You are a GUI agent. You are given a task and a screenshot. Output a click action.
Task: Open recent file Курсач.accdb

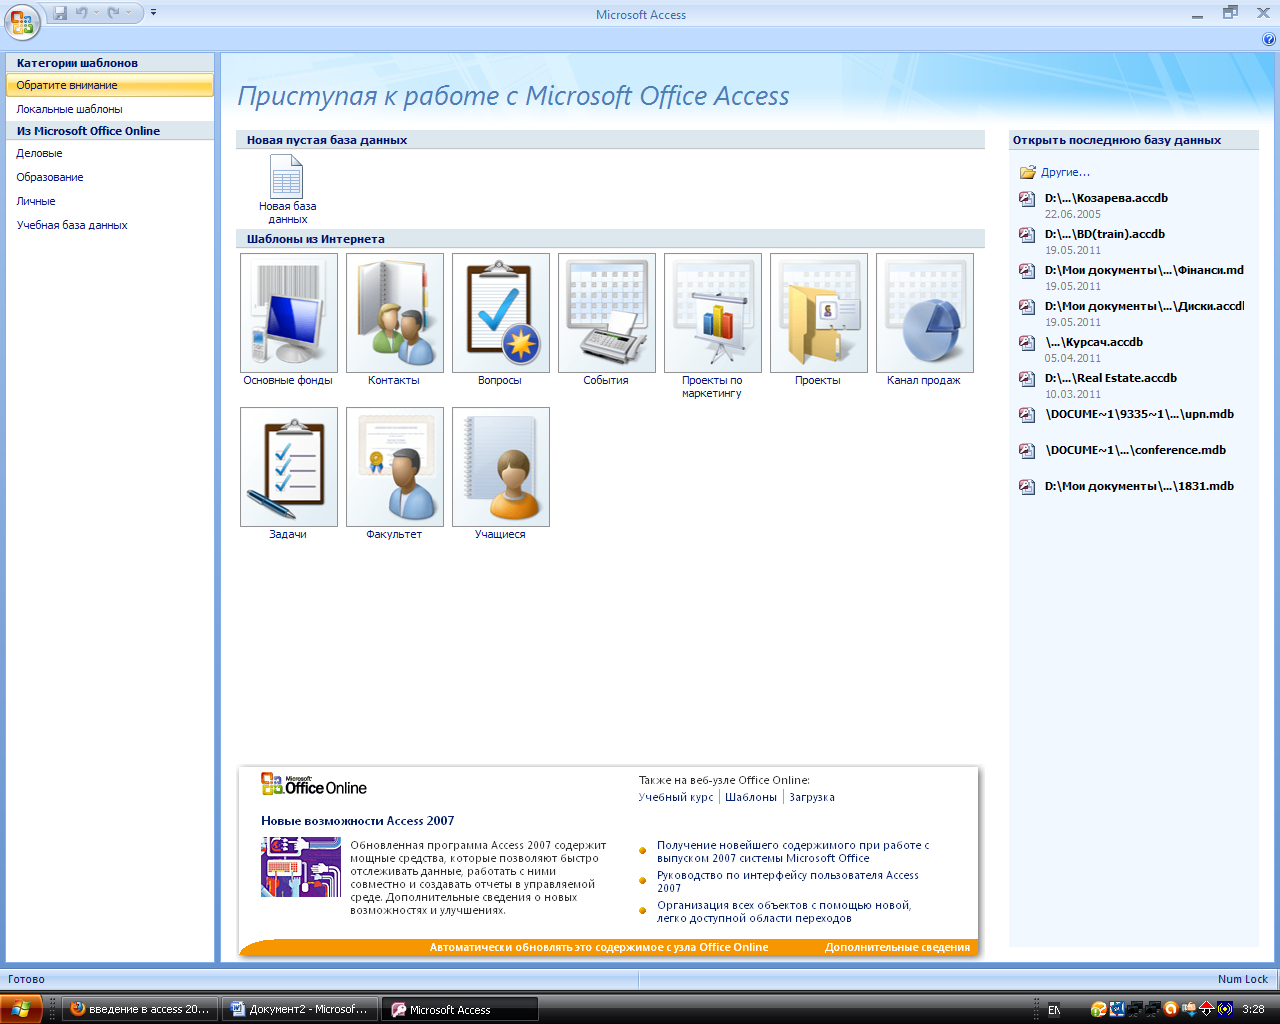(1094, 342)
